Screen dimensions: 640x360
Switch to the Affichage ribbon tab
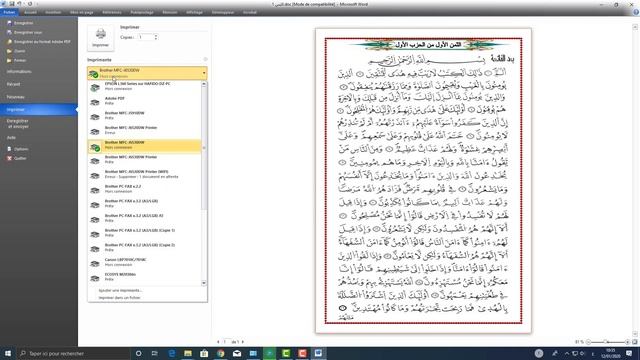tap(194, 12)
